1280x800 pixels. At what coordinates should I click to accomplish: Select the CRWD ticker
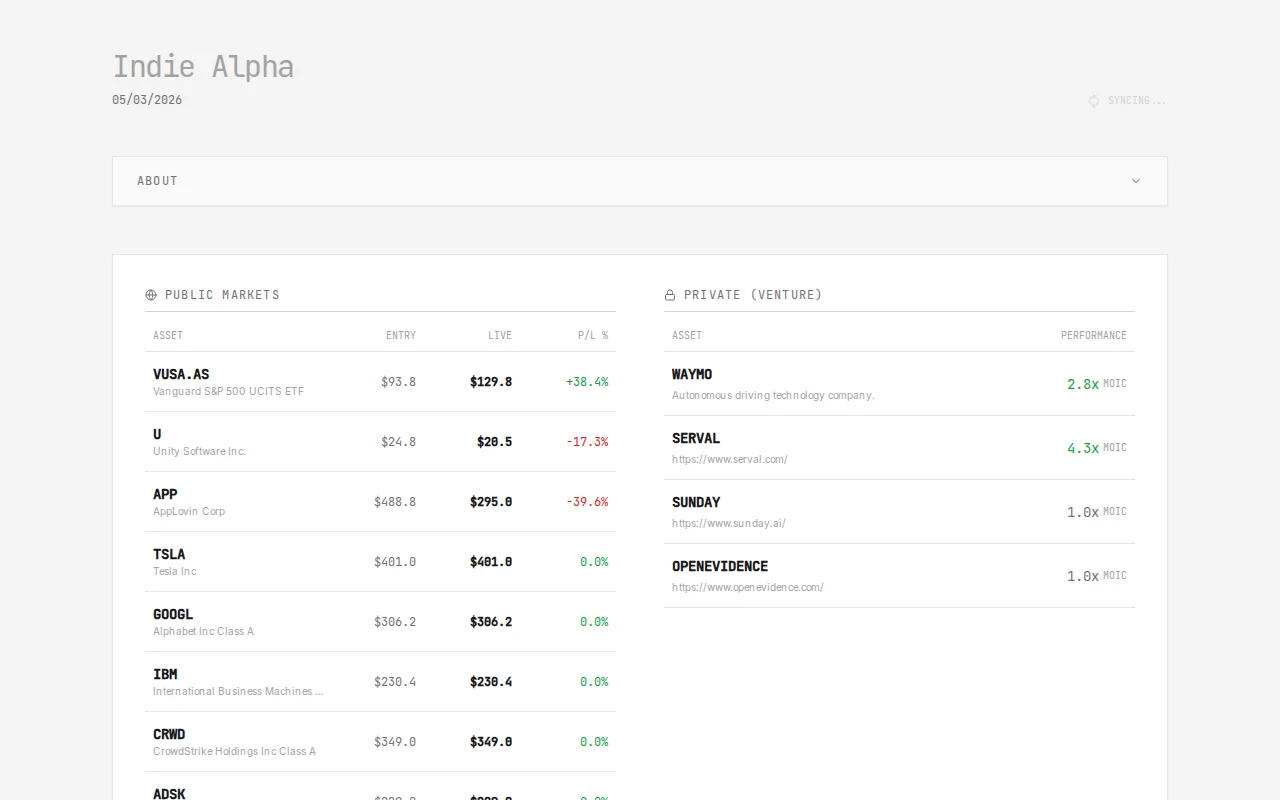(x=169, y=734)
